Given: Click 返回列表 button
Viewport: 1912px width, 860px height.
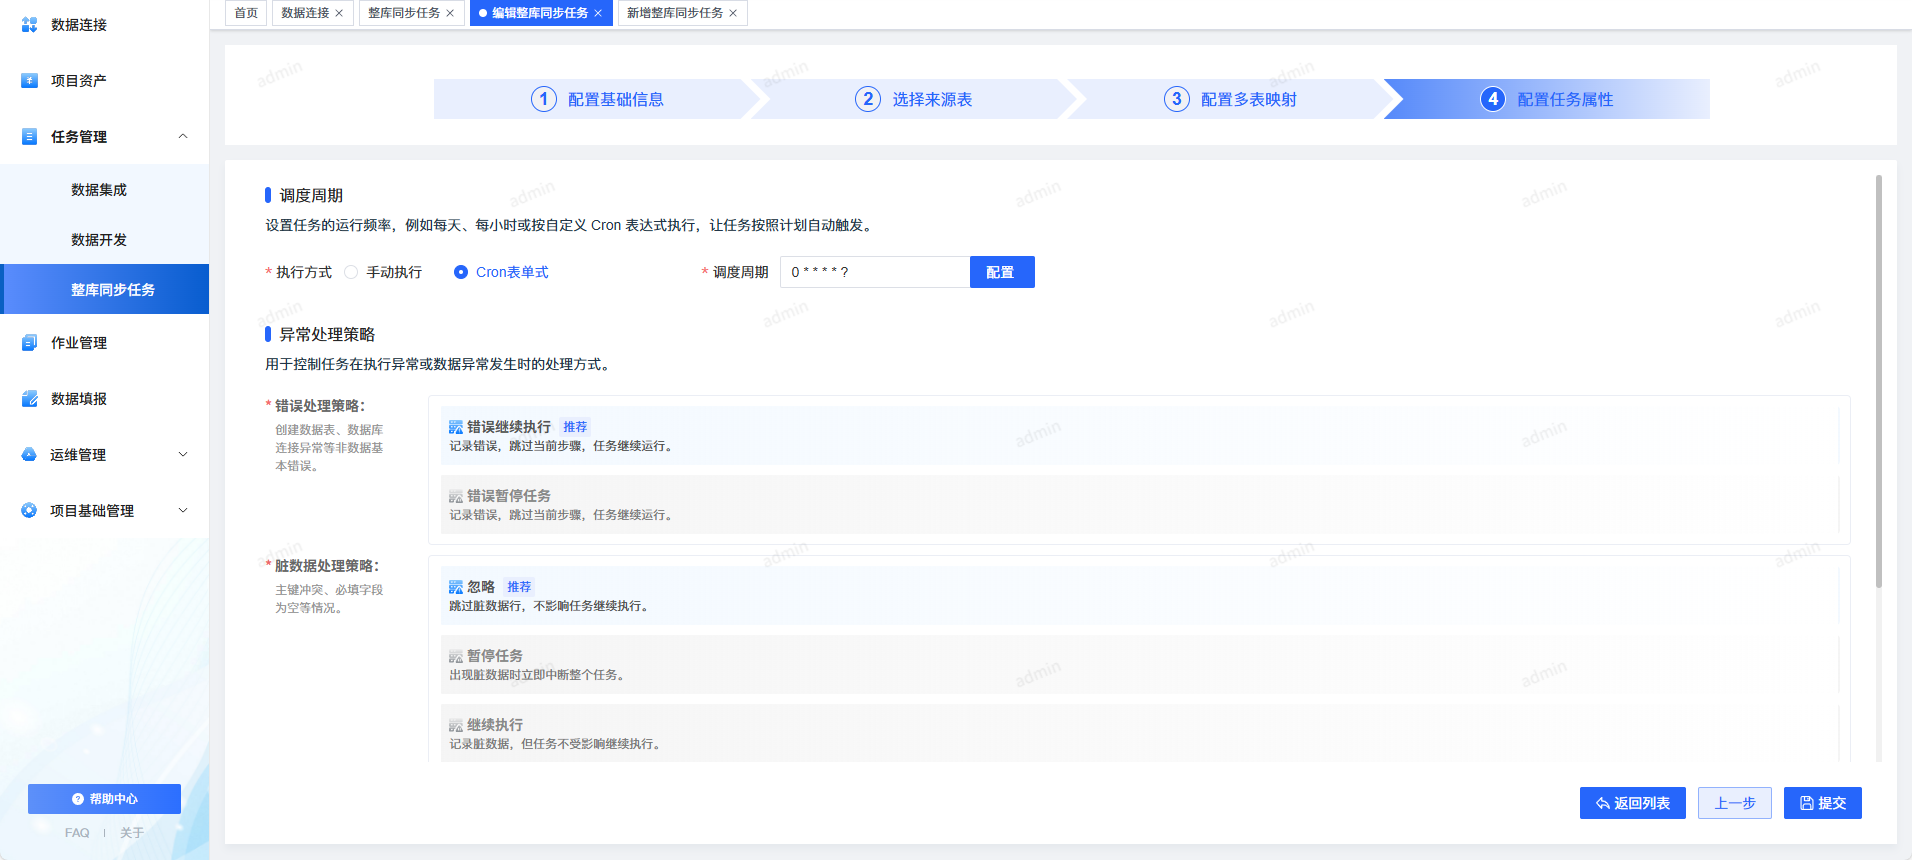Looking at the screenshot, I should [1633, 803].
